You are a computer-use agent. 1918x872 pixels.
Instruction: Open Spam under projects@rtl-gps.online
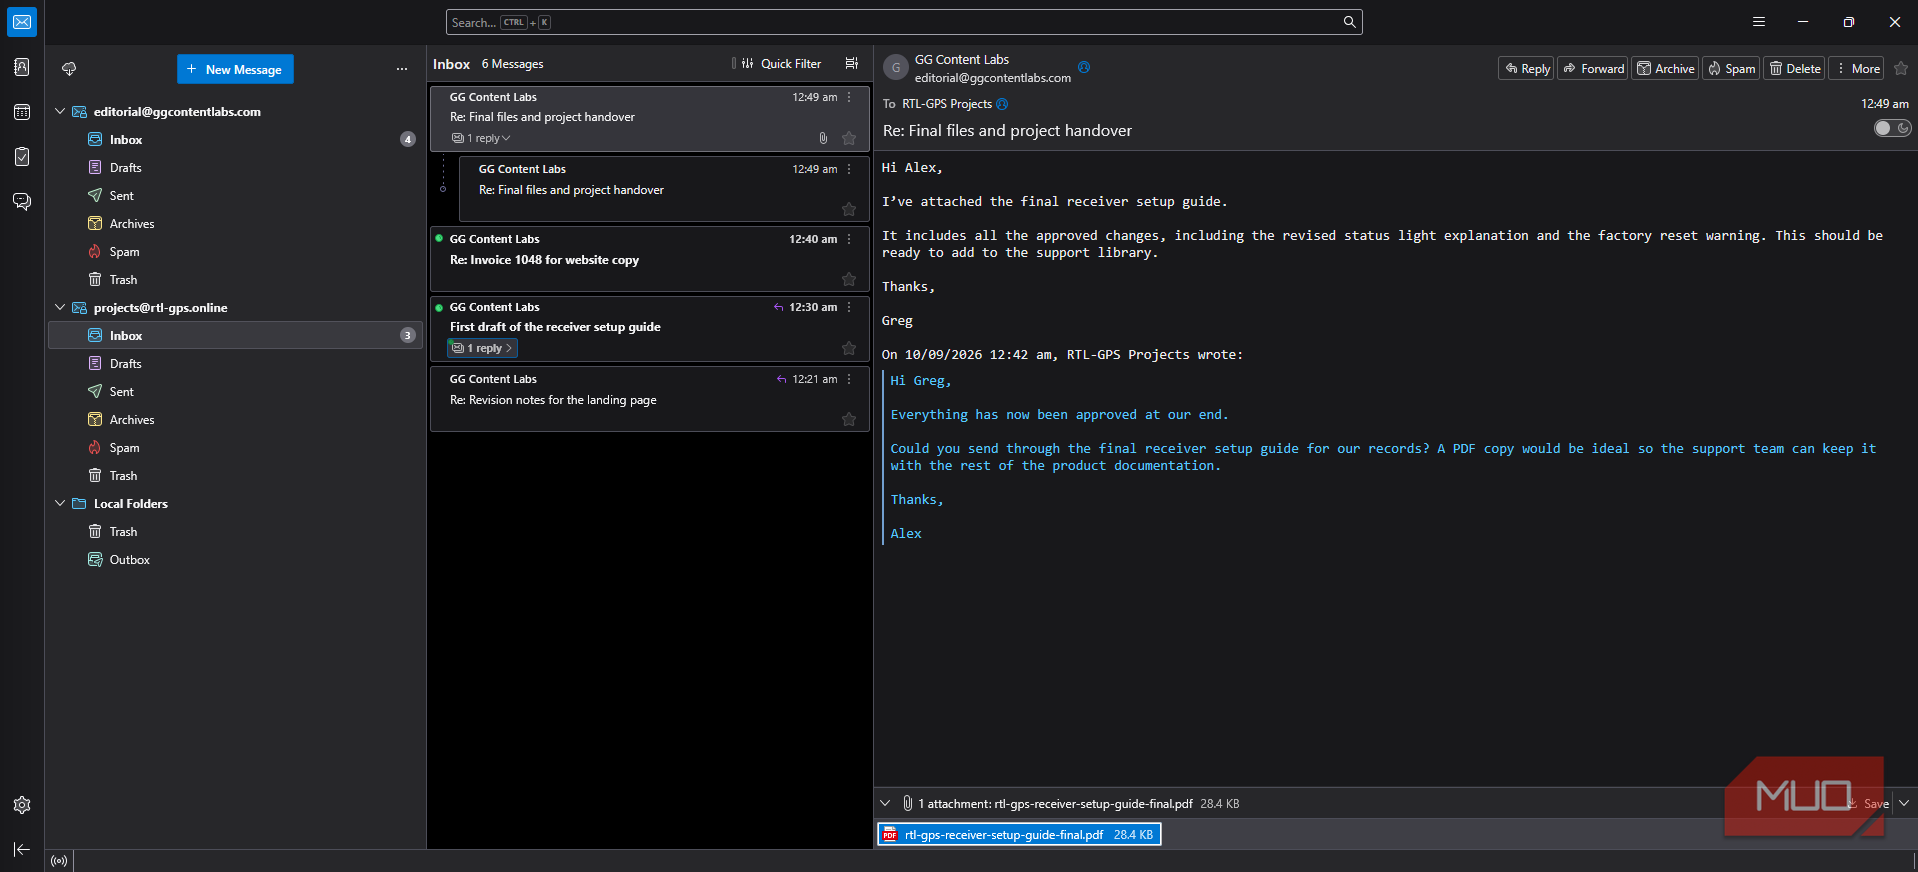tap(234, 448)
